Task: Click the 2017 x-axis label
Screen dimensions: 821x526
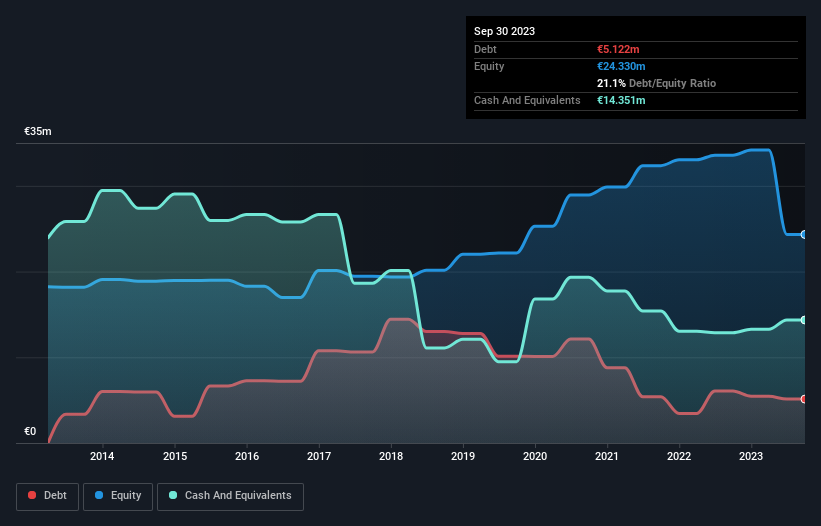Action: [x=319, y=456]
